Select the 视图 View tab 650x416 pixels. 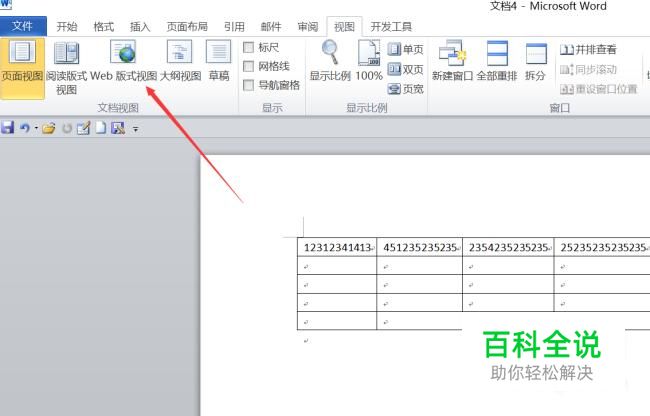tap(344, 27)
